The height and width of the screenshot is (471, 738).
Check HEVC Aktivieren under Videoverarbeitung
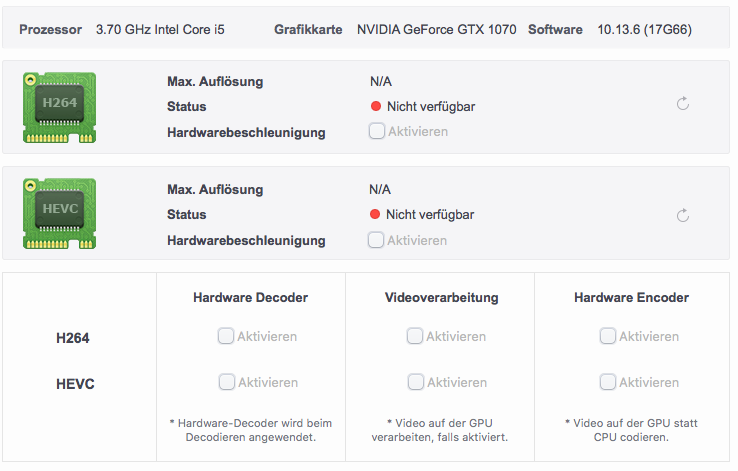coord(415,382)
